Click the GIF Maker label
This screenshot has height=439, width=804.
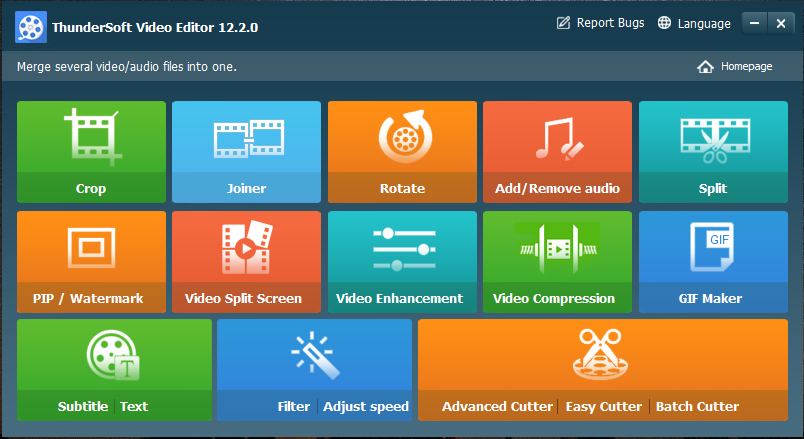click(710, 298)
